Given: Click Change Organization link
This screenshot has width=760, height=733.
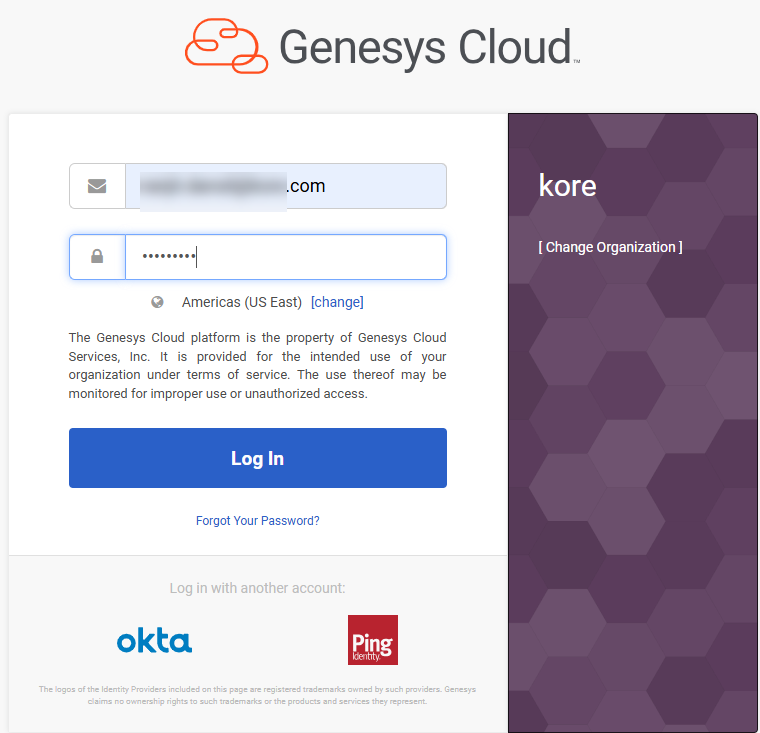Looking at the screenshot, I should click(610, 247).
